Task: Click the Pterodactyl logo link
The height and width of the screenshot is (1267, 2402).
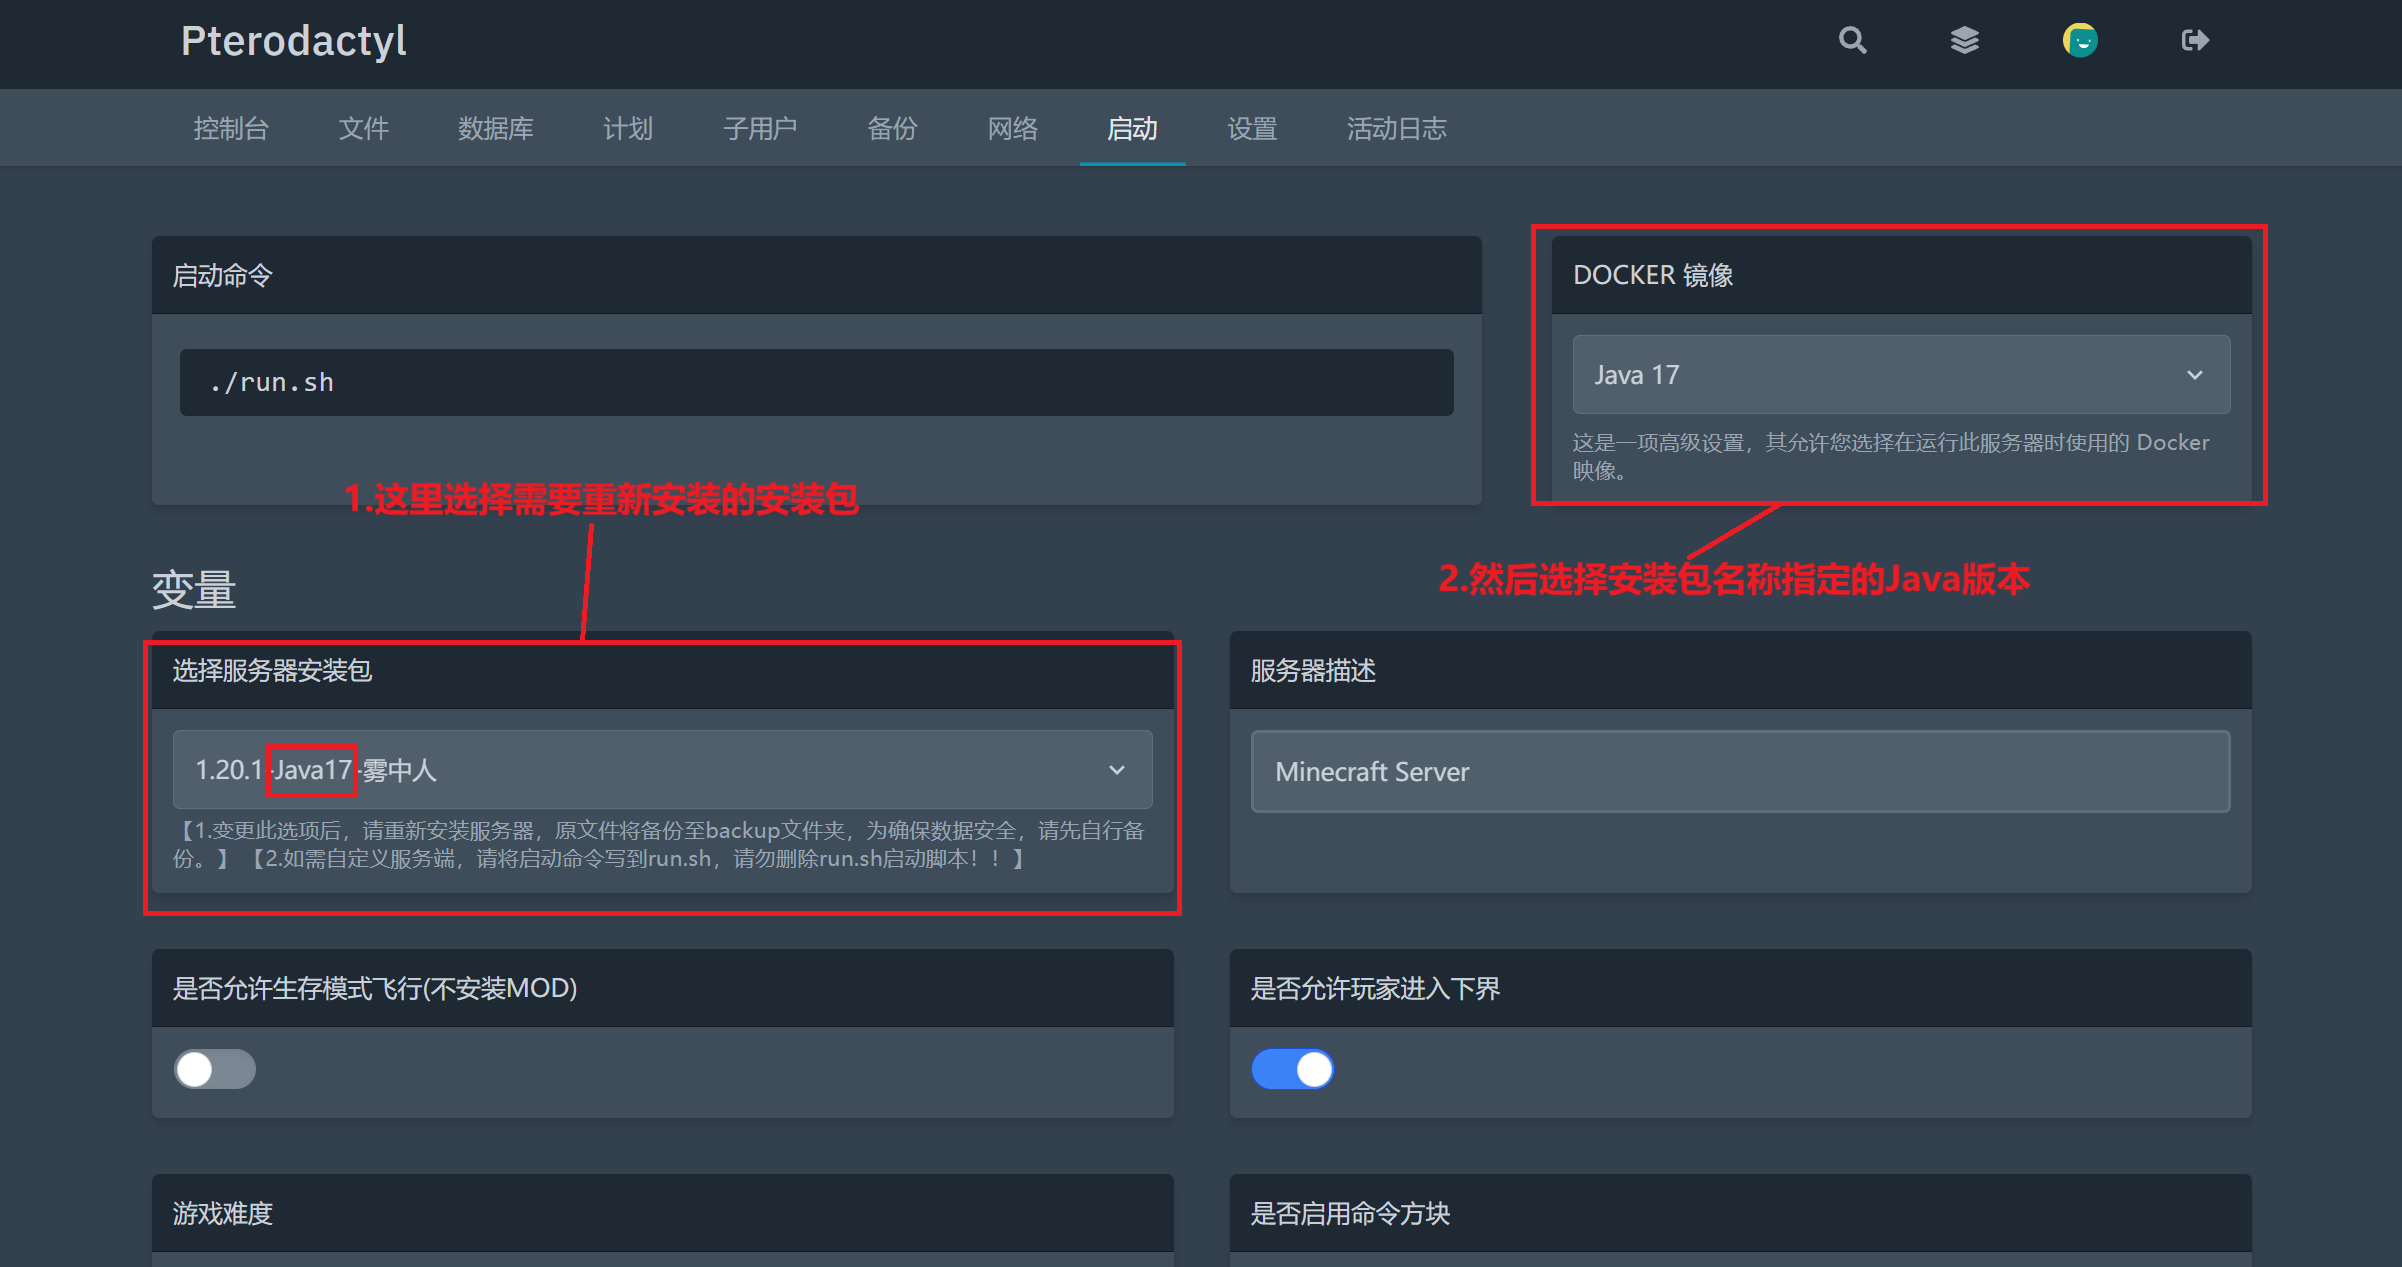Action: (x=293, y=41)
